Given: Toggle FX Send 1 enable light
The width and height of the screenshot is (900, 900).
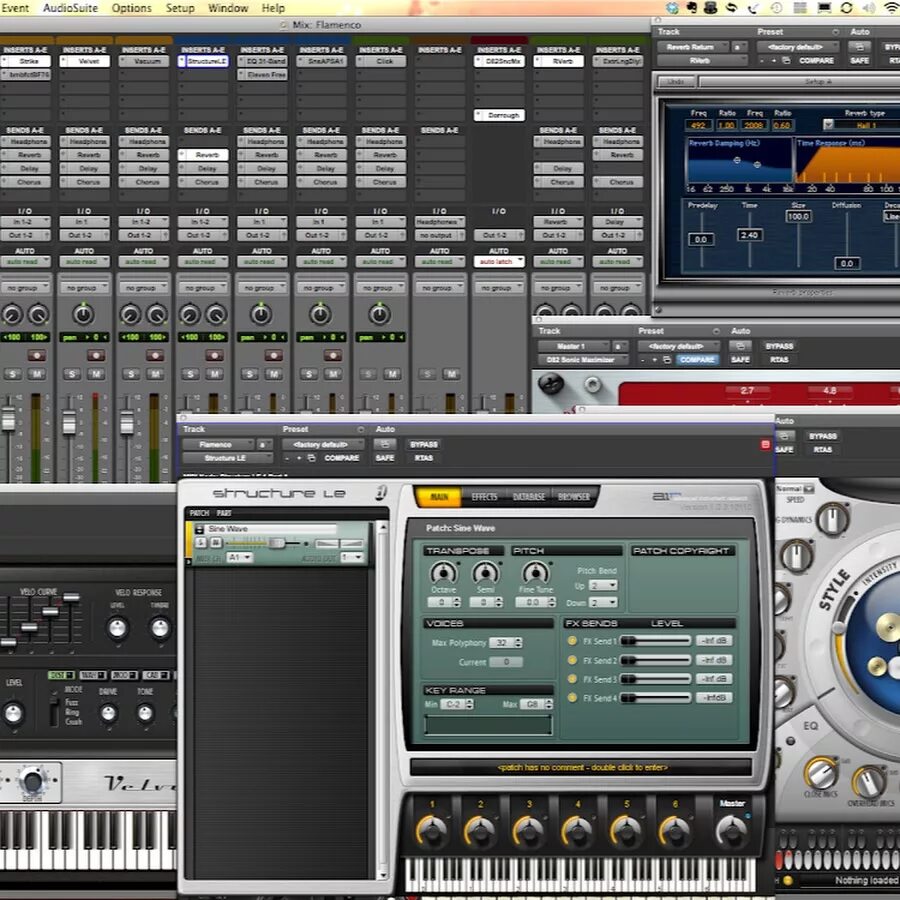Looking at the screenshot, I should (x=572, y=641).
